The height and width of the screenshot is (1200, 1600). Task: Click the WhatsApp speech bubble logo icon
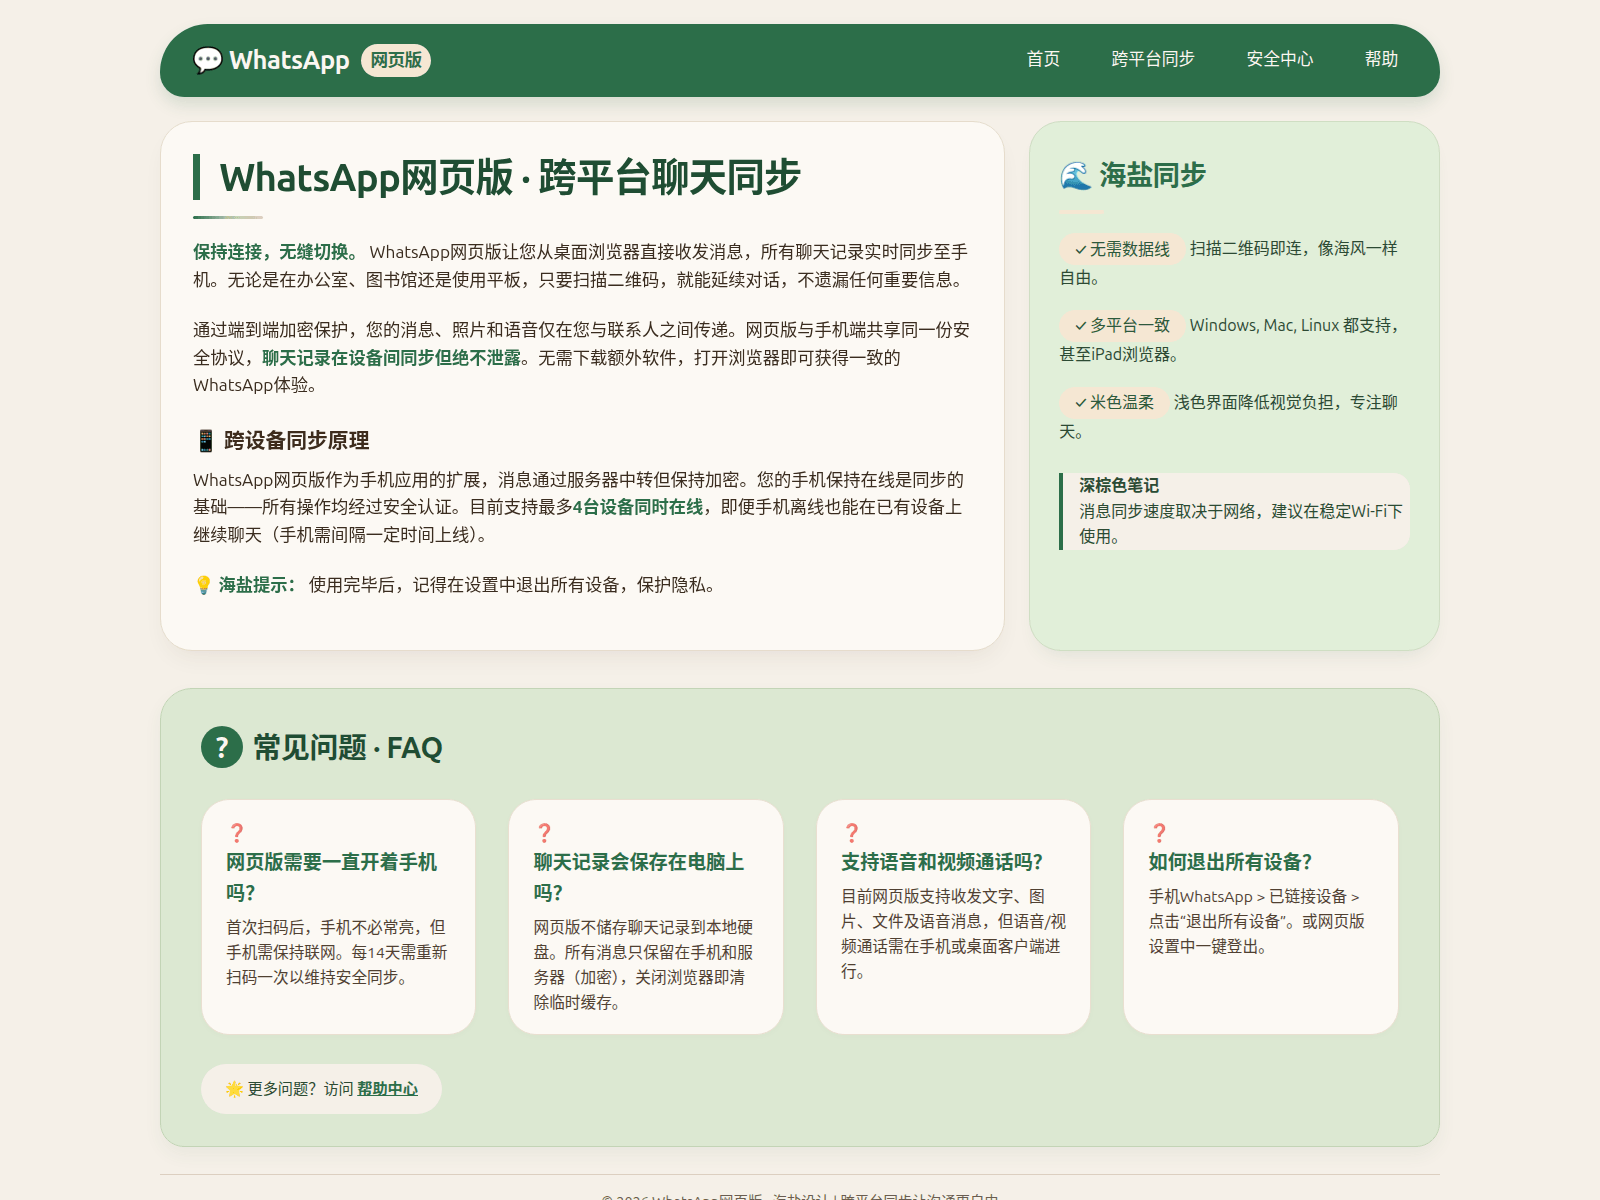[x=207, y=60]
